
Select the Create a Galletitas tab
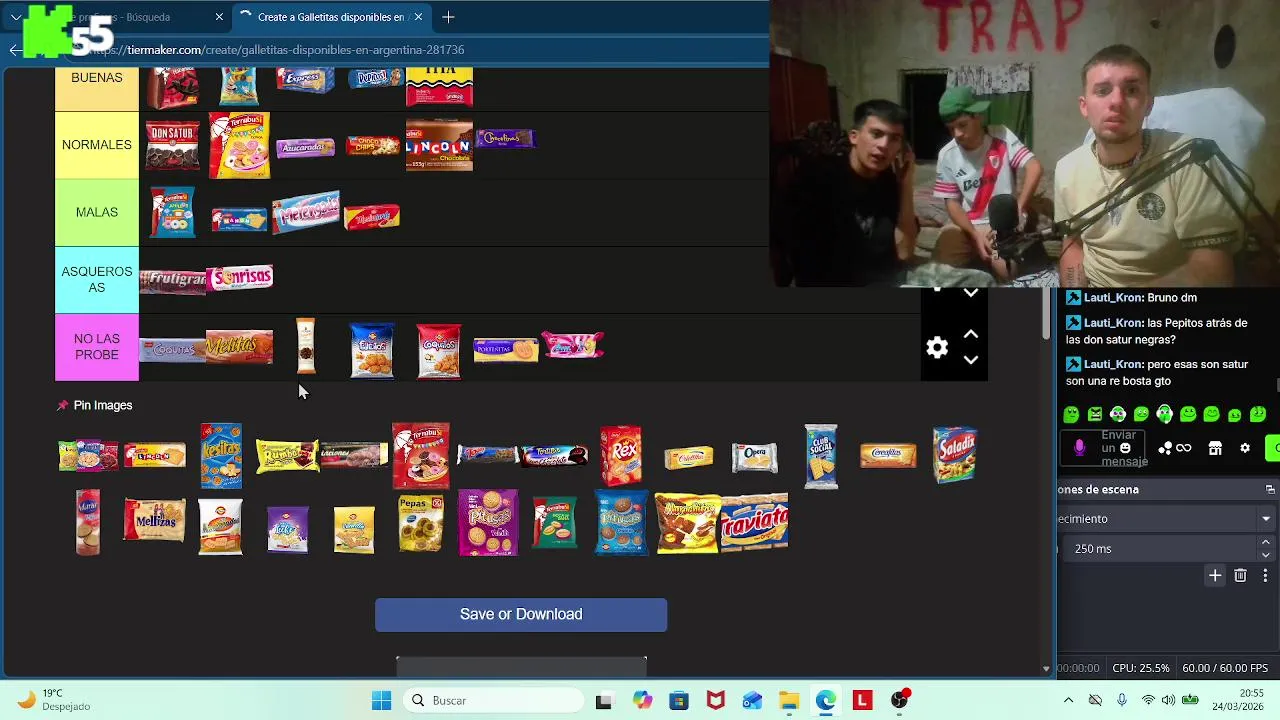(x=330, y=17)
